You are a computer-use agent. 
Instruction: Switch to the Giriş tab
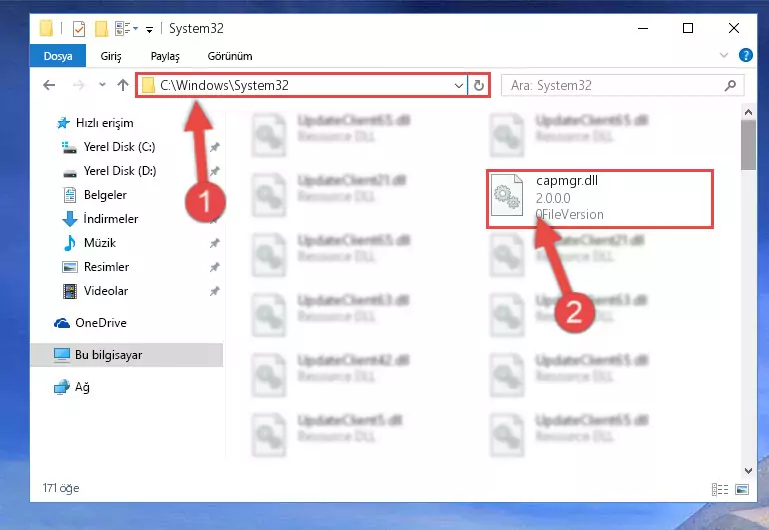click(x=111, y=56)
